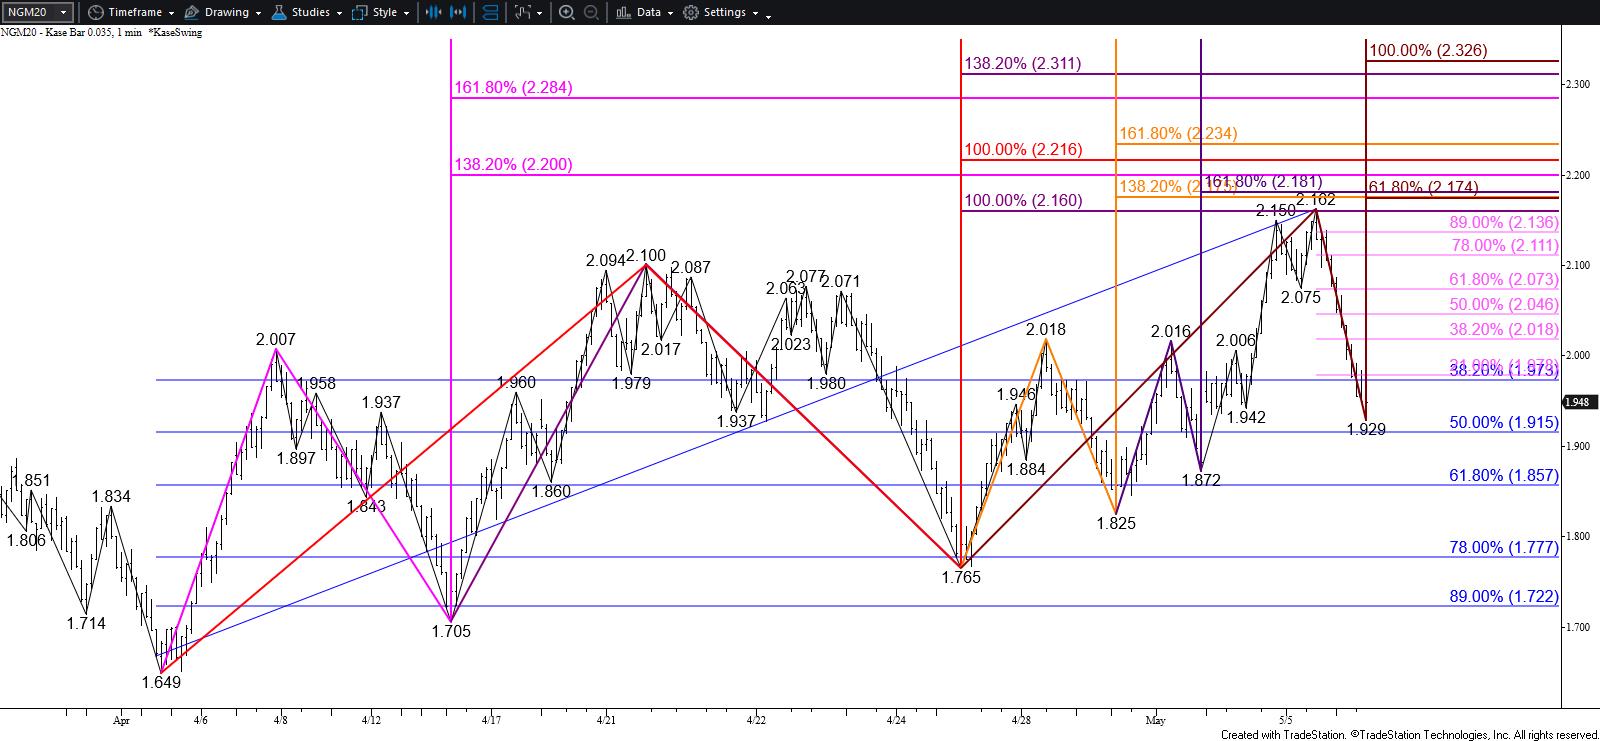Select the 138.20% (2.311) extension label
This screenshot has width=1600, height=741.
(1022, 64)
